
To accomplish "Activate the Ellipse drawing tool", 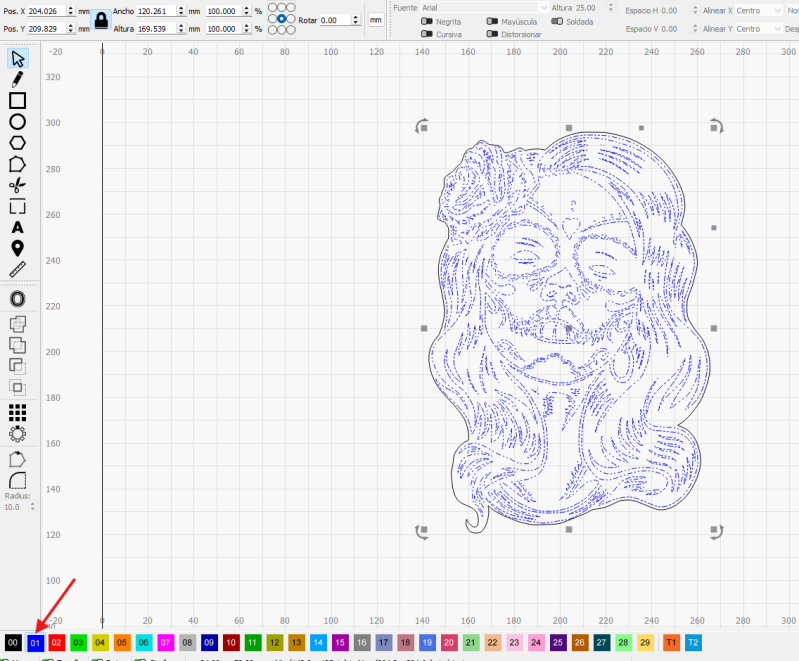I will 17,121.
